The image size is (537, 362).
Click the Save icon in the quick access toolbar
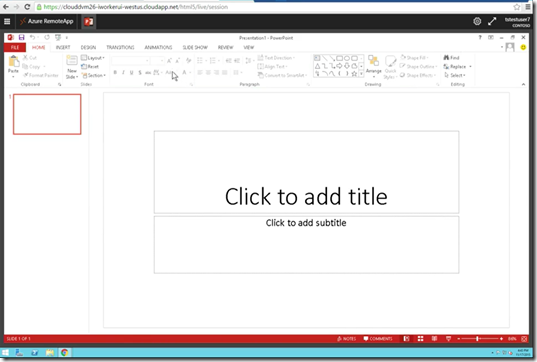click(x=21, y=37)
